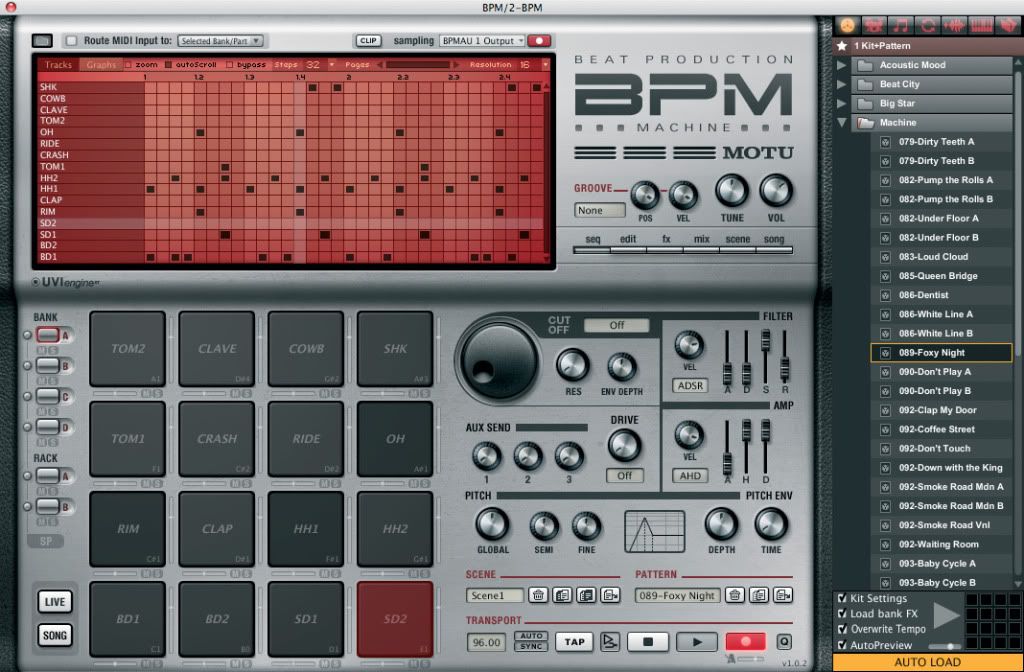Viewport: 1024px width, 672px height.
Task: Click the AUTO LOAD button
Action: [x=927, y=662]
